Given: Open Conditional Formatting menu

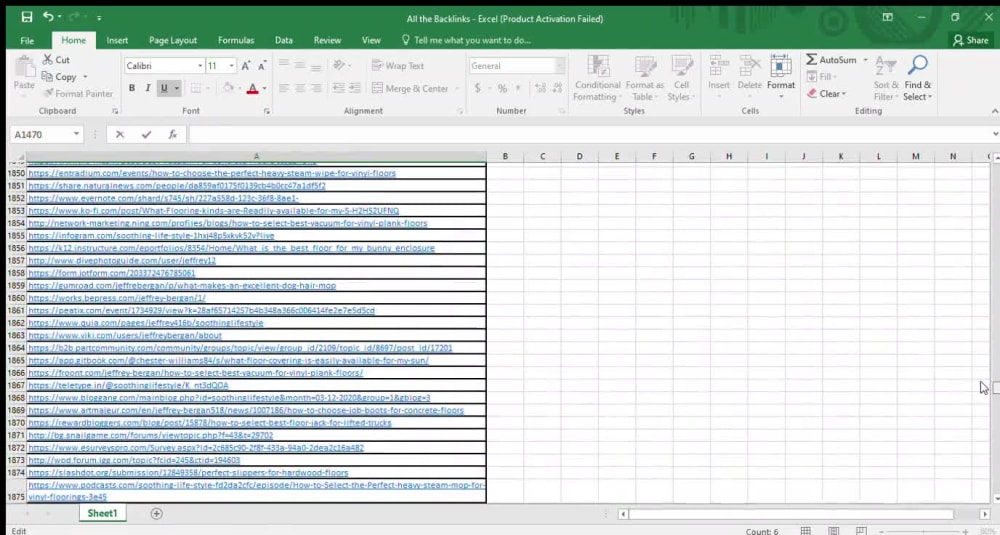Looking at the screenshot, I should 597,78.
